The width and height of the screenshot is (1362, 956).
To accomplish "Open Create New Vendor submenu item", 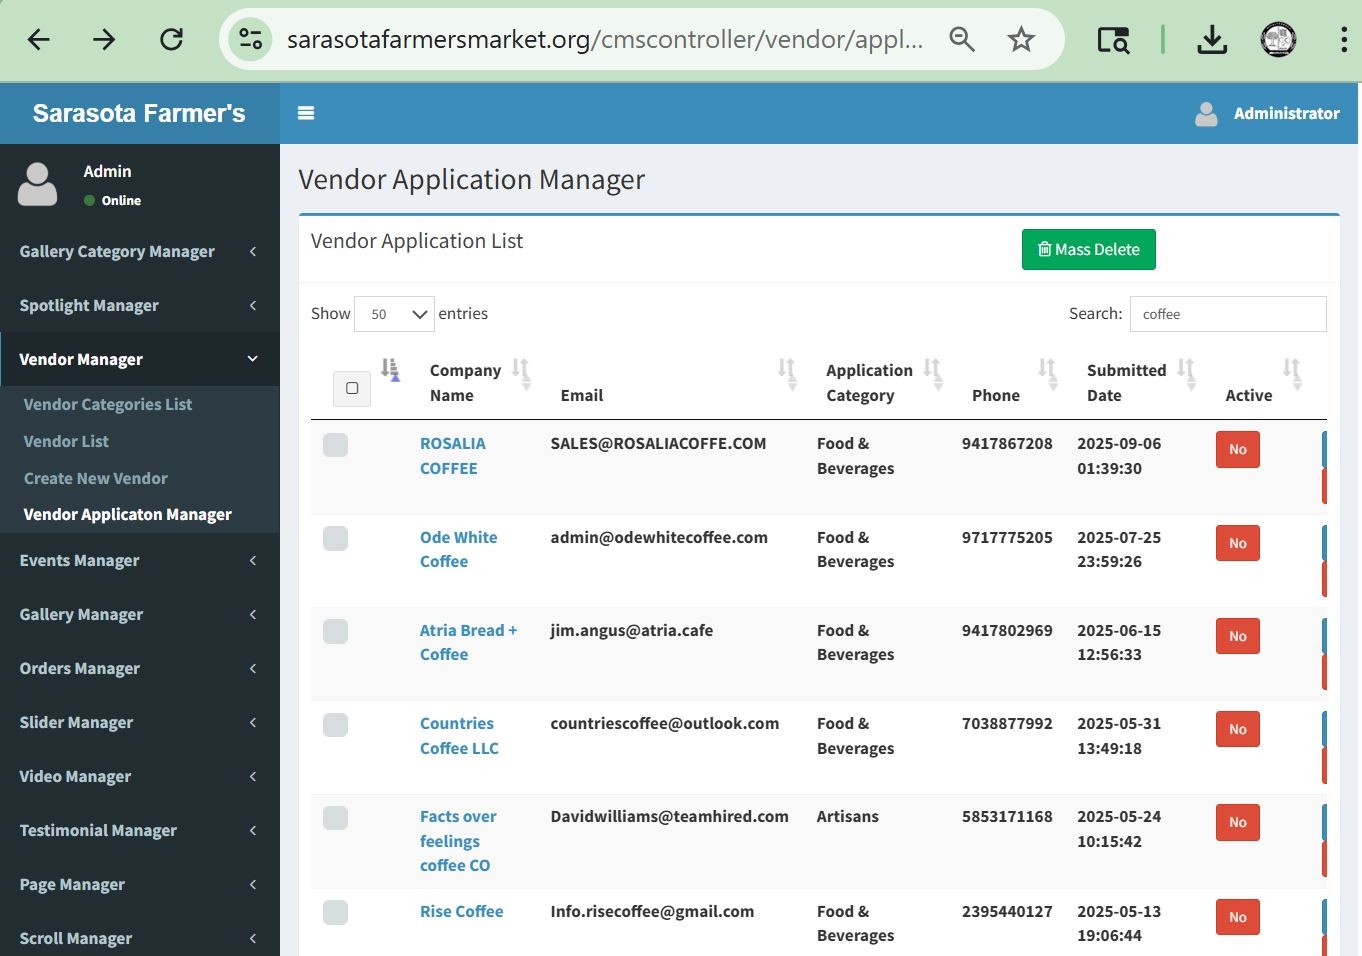I will pos(96,478).
